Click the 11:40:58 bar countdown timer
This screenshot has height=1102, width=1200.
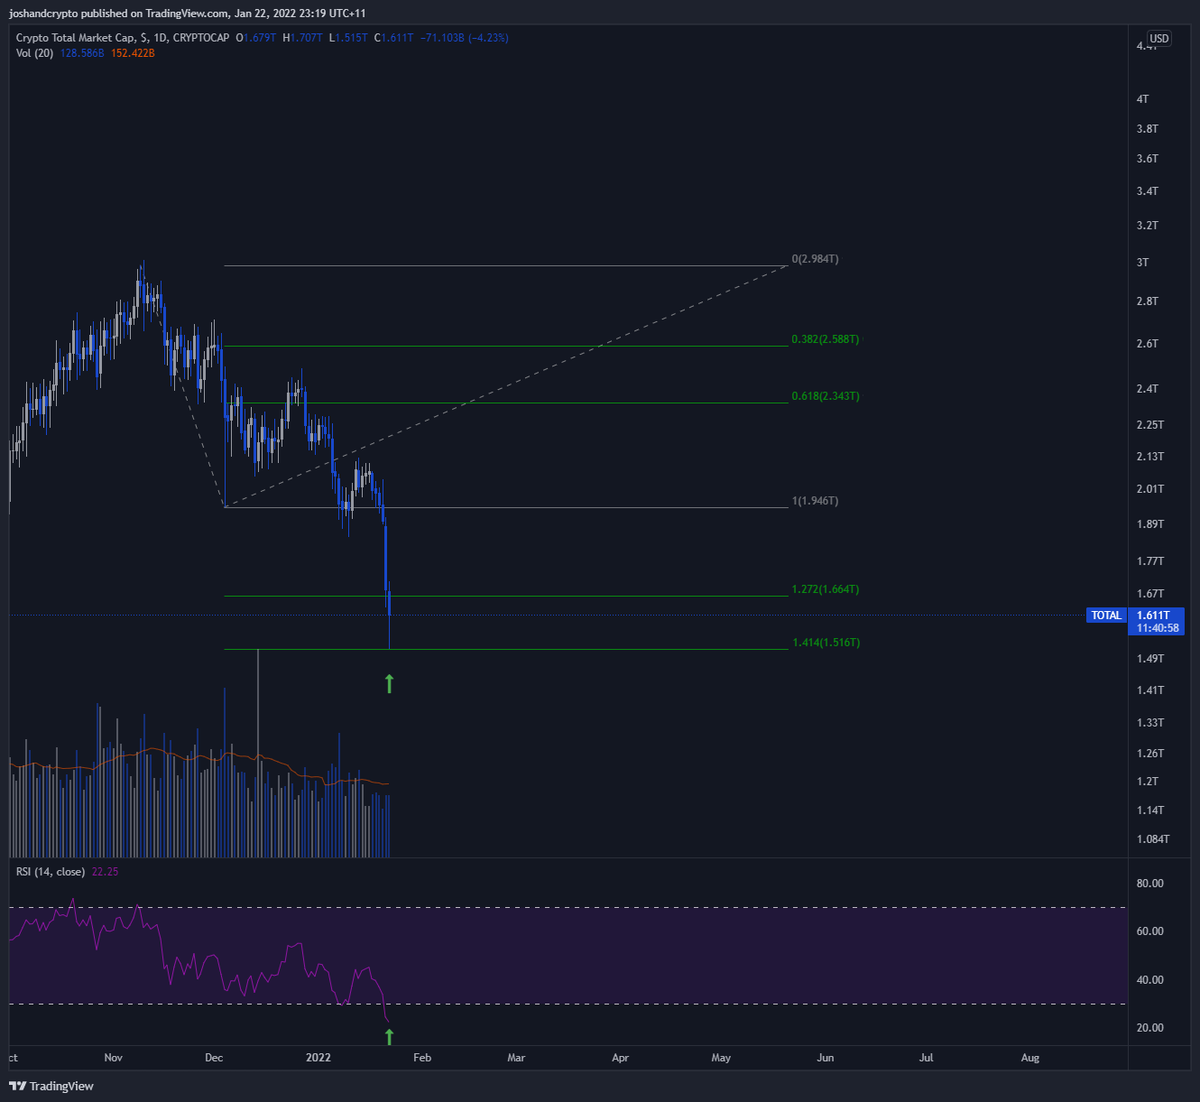point(1159,628)
